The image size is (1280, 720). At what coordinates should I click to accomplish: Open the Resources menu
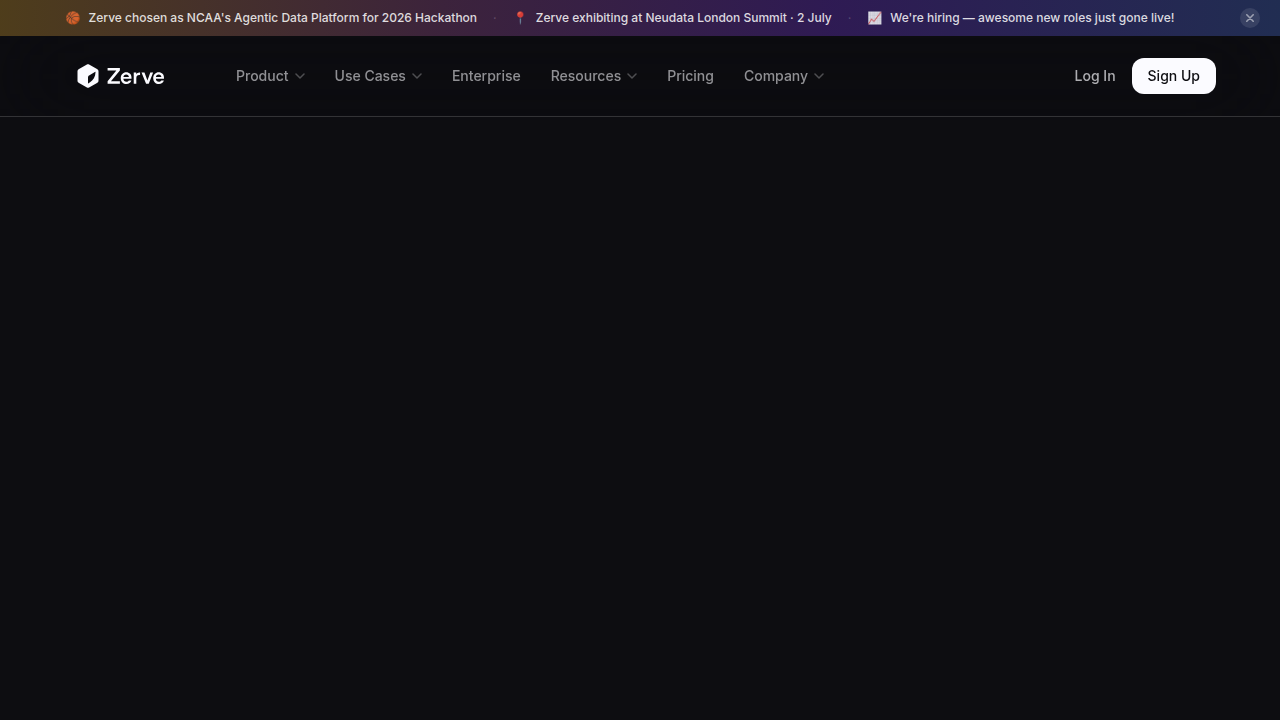click(x=594, y=76)
